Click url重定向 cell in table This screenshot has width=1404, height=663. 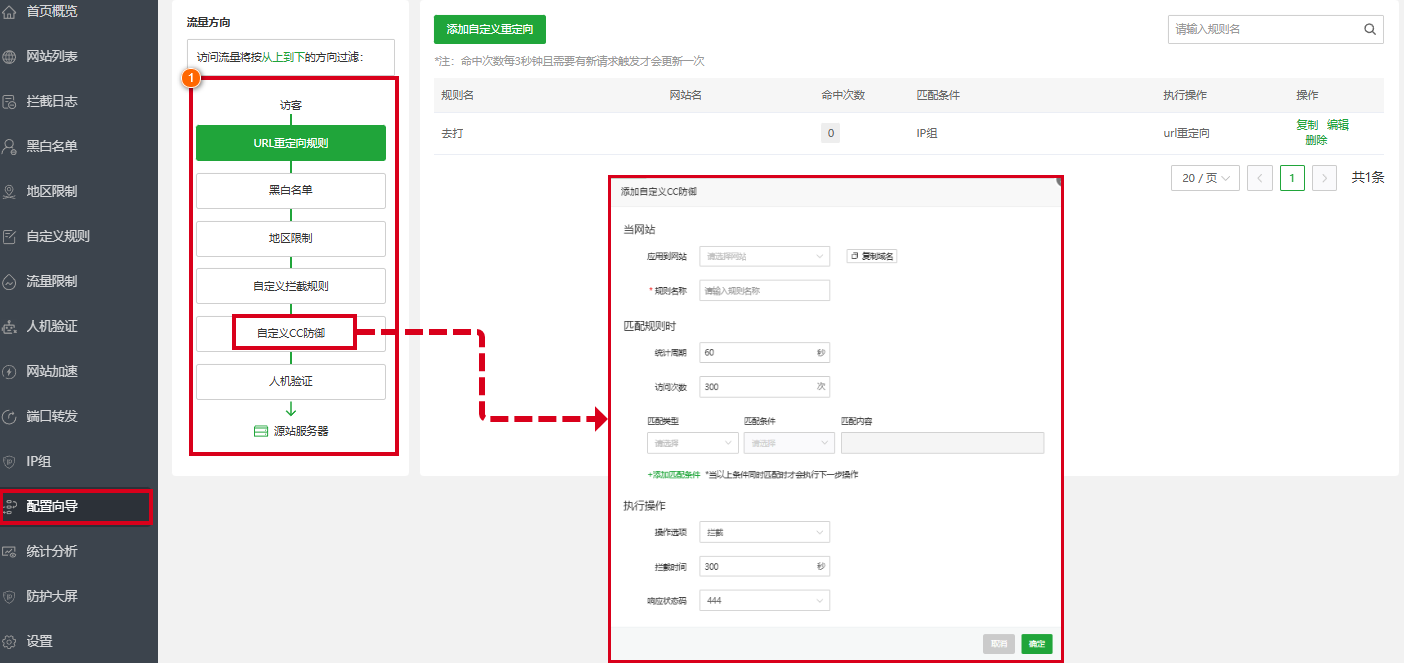coord(1187,133)
